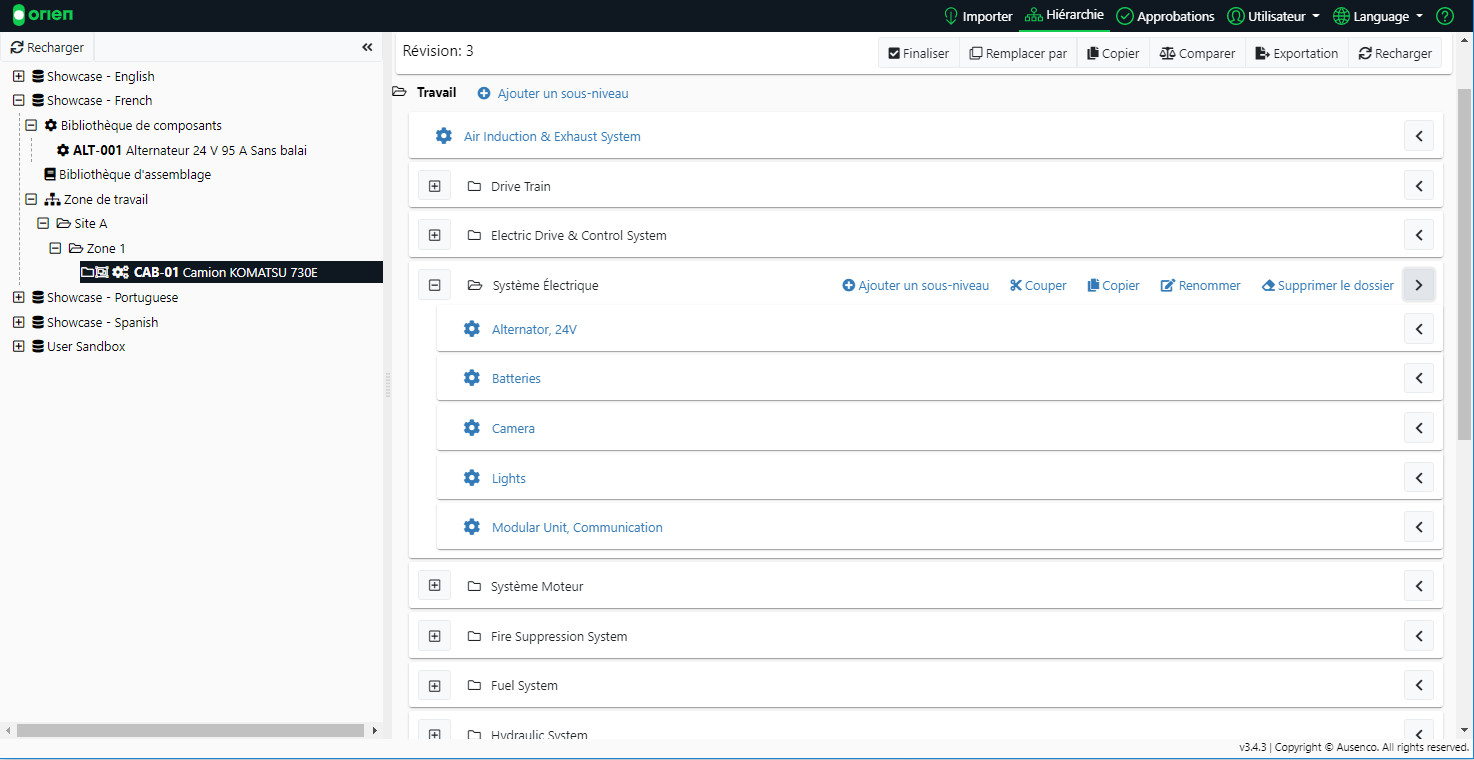Collapse the Système Électrique folder
This screenshot has height=760, width=1474.
(434, 286)
